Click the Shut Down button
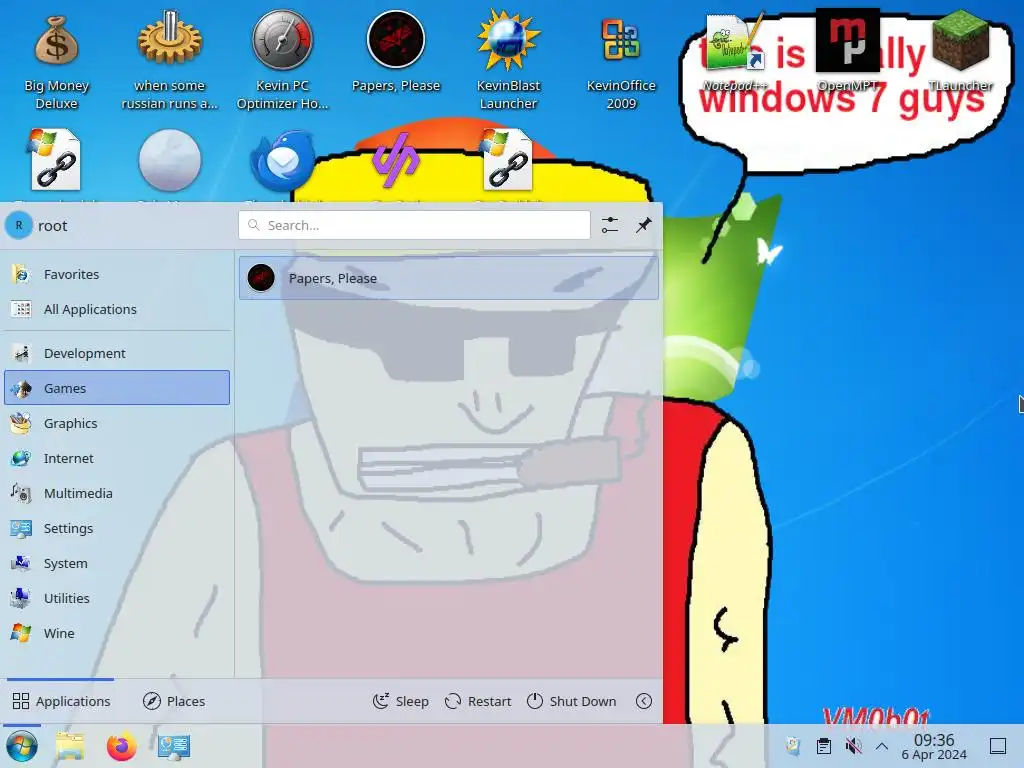The width and height of the screenshot is (1024, 768). 571,701
